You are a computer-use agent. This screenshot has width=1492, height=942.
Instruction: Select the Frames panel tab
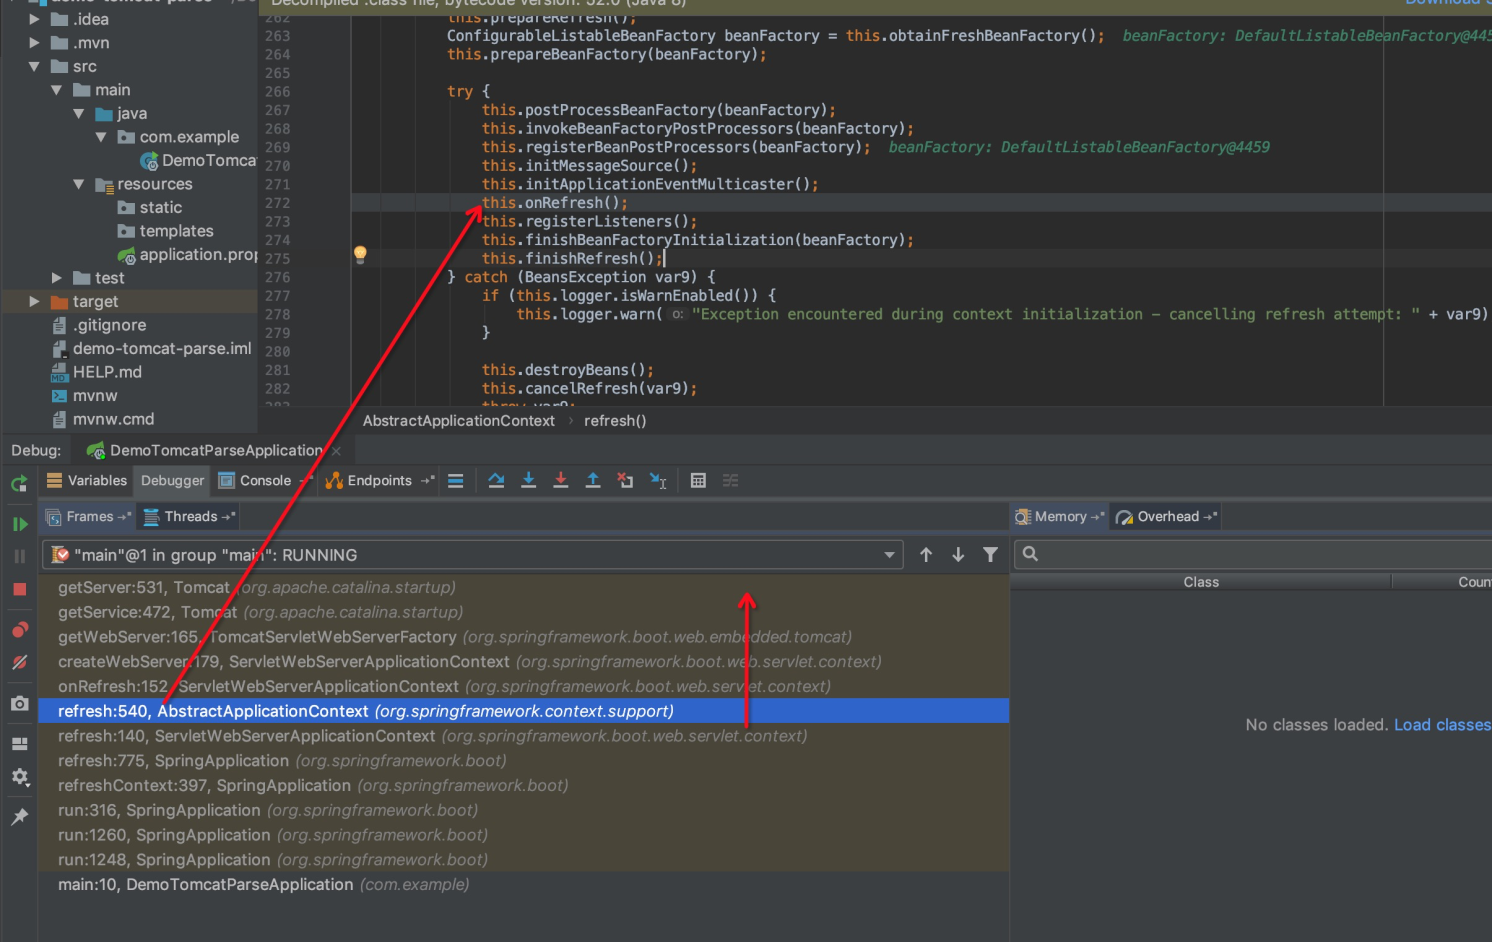click(x=88, y=517)
